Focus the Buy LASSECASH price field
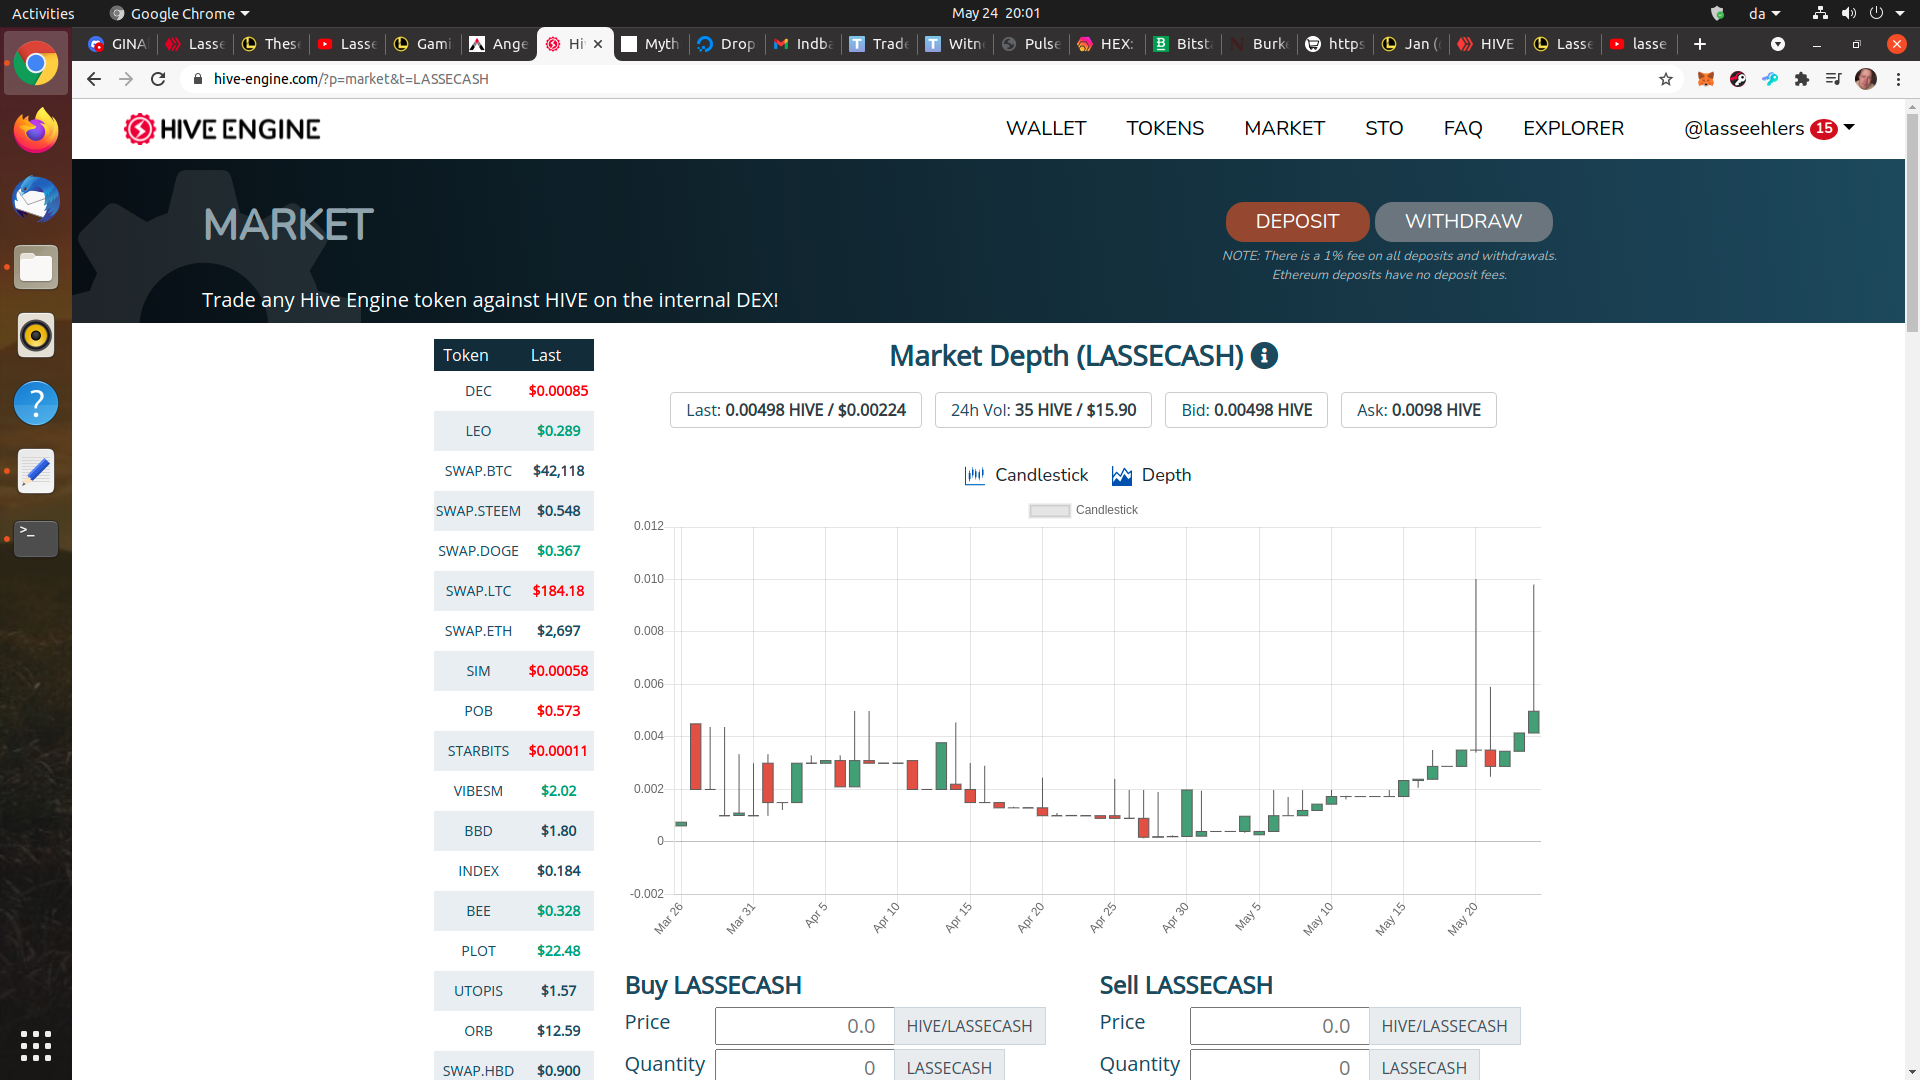Screen dimensions: 1920x1080 pos(804,1026)
